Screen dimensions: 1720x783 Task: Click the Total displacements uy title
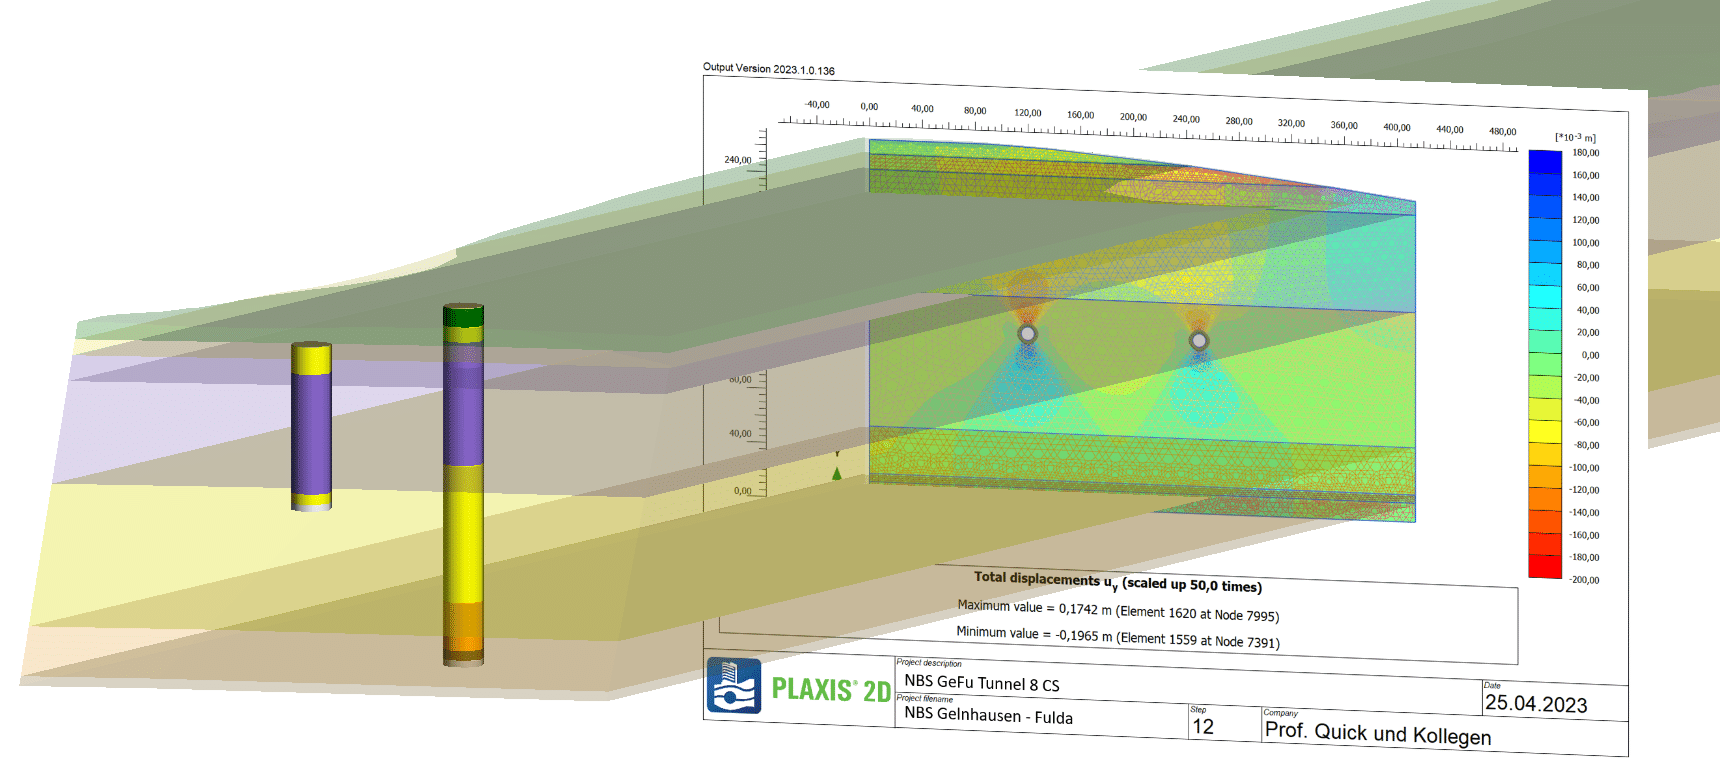pyautogui.click(x=1118, y=581)
